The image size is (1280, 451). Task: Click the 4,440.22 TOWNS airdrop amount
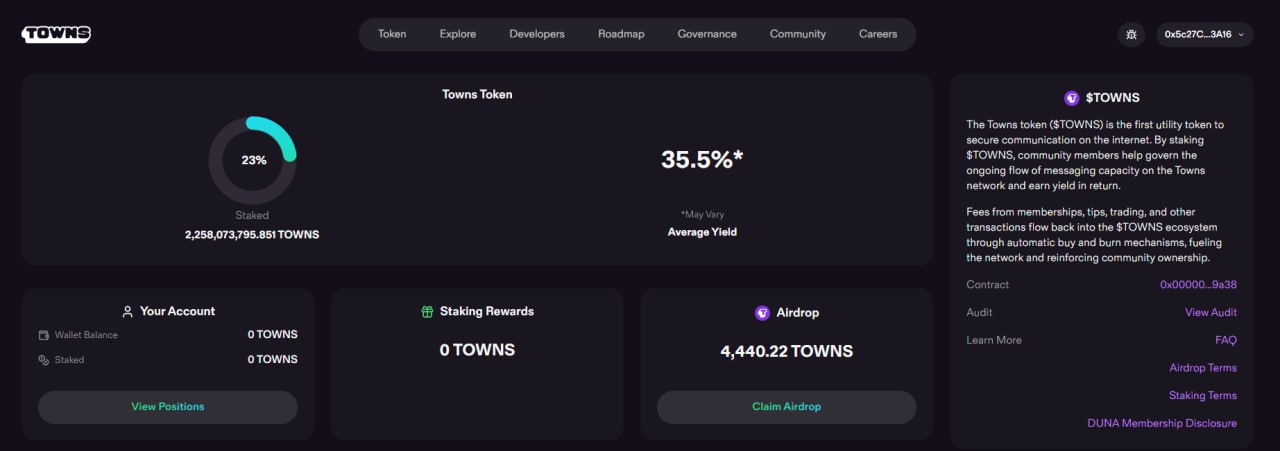[787, 351]
